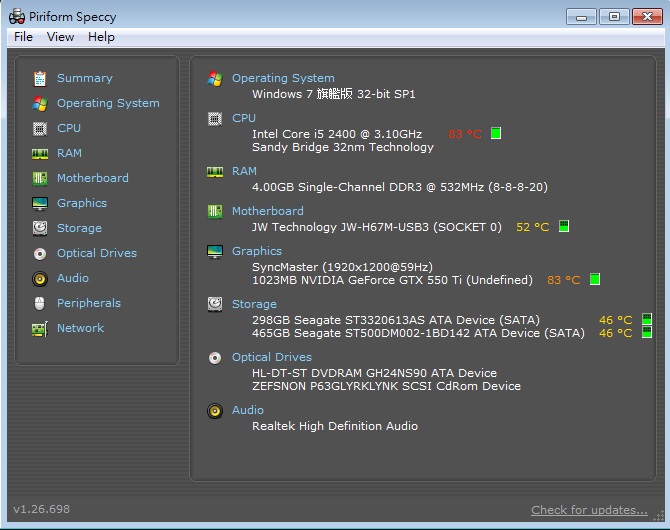
Task: Open the RAM section in sidebar
Action: click(69, 153)
